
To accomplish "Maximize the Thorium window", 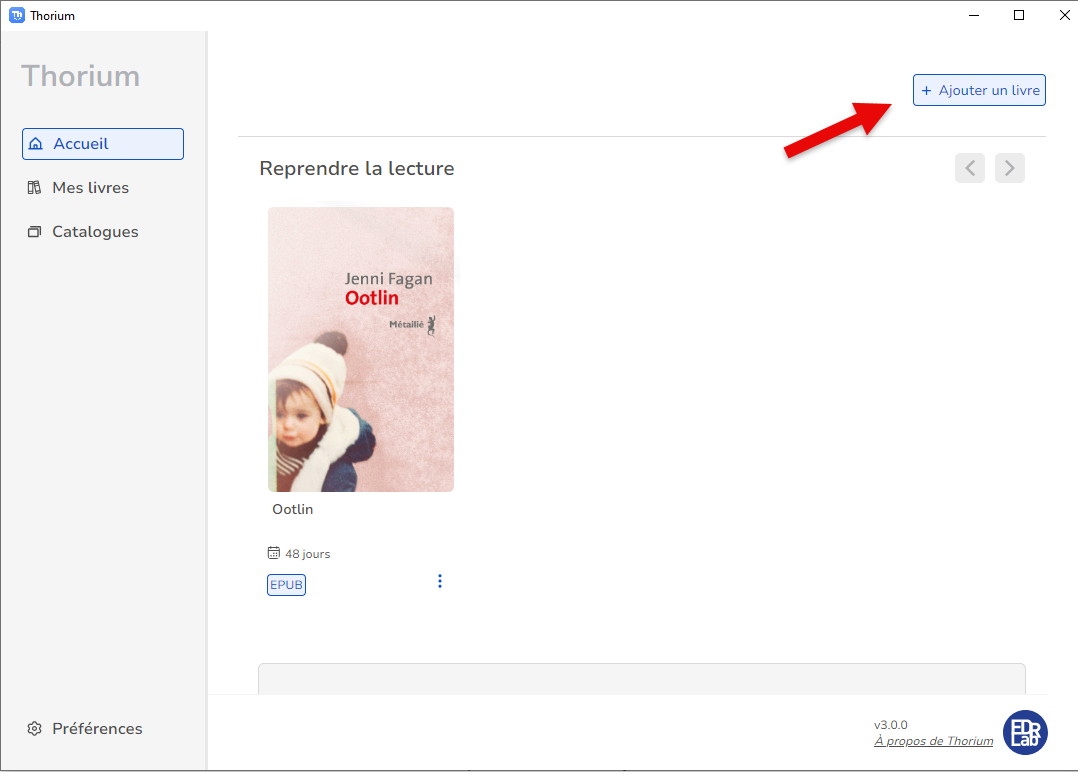I will click(1019, 15).
